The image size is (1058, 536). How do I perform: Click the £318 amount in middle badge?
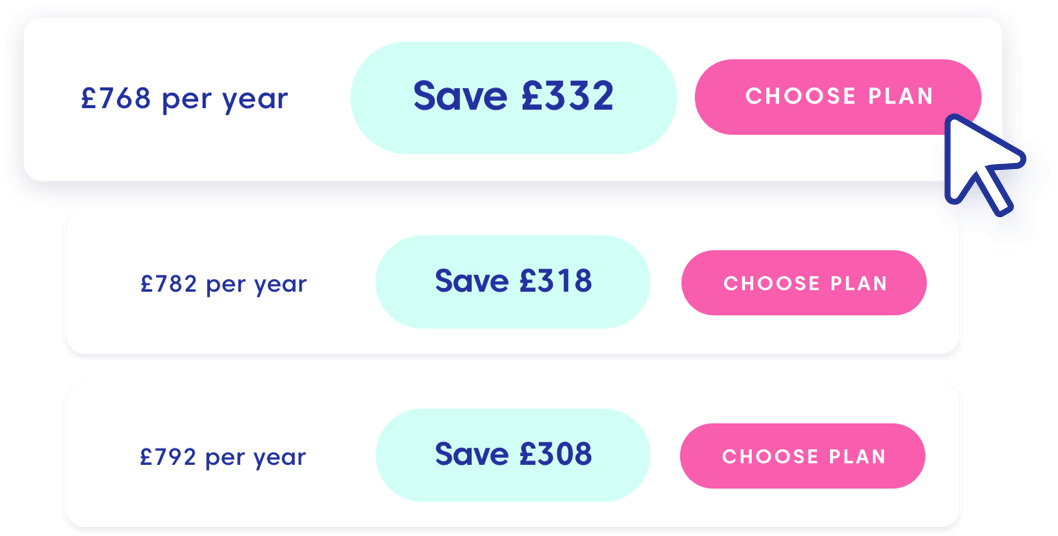pos(555,281)
